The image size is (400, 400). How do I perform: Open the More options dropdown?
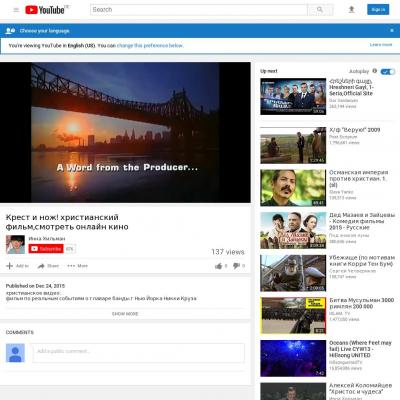tap(77, 266)
